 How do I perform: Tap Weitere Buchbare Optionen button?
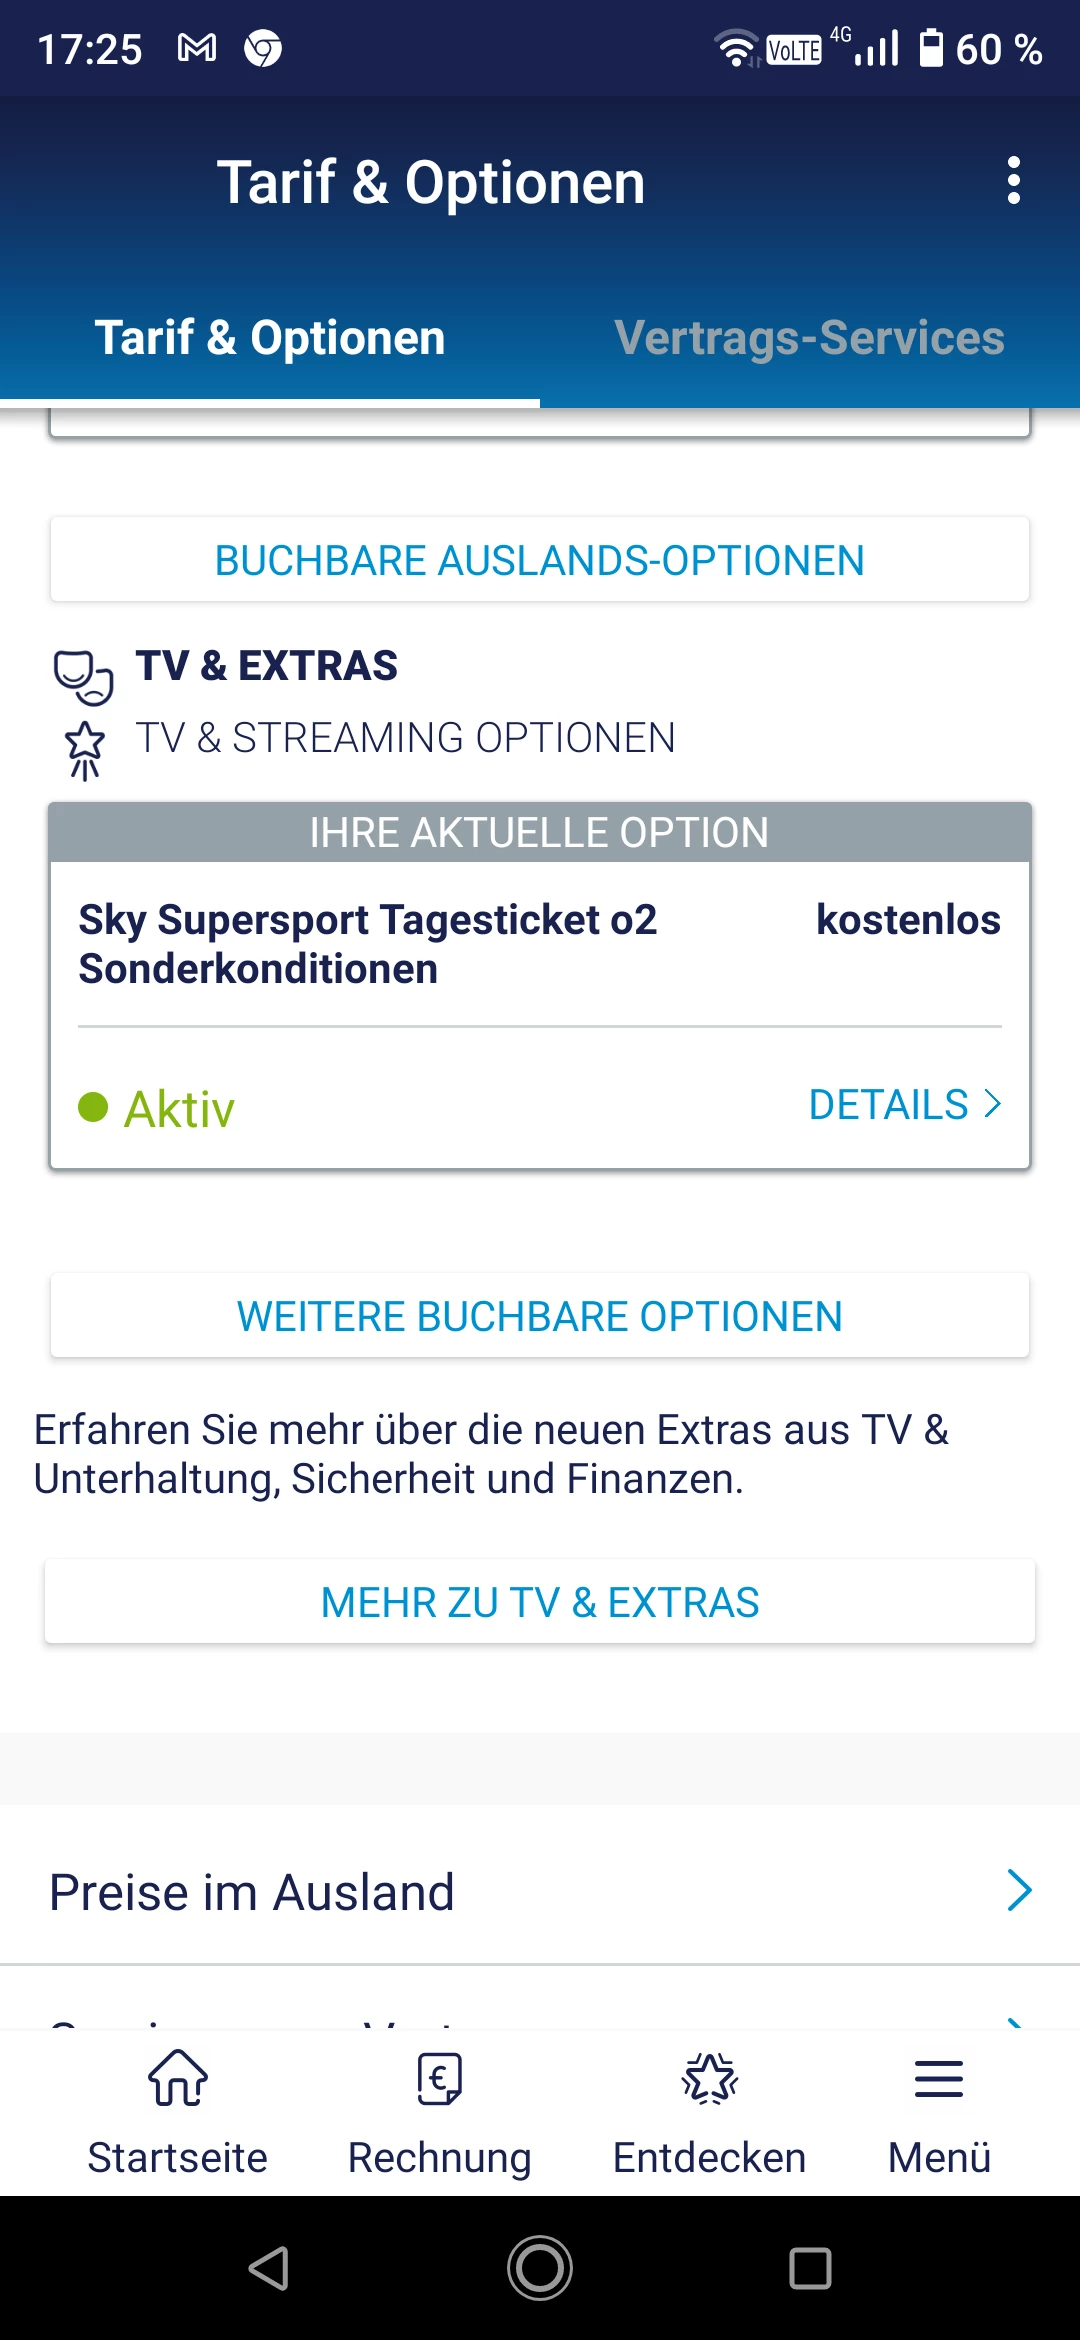(540, 1316)
